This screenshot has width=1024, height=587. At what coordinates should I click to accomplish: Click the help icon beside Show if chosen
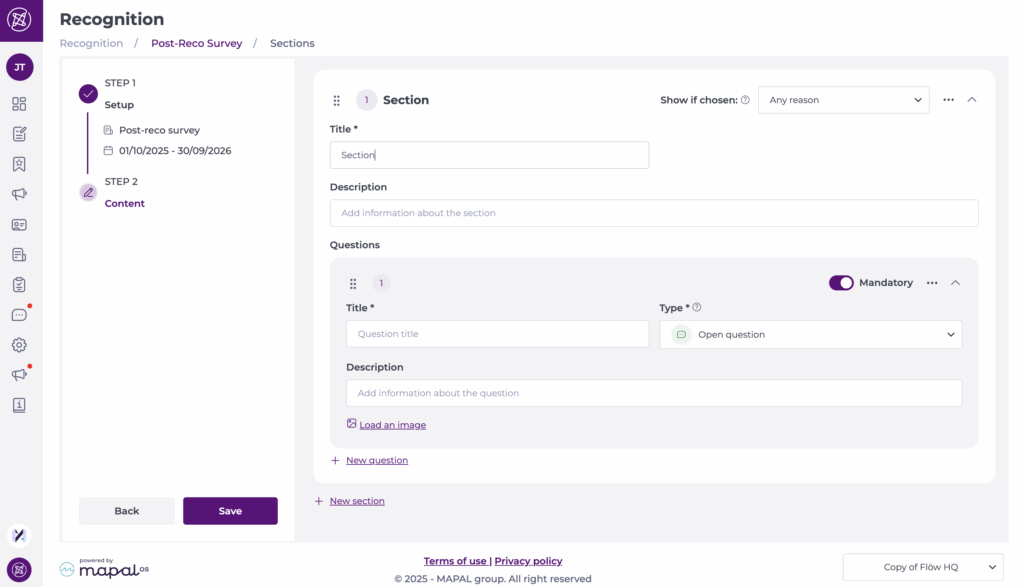pos(745,100)
